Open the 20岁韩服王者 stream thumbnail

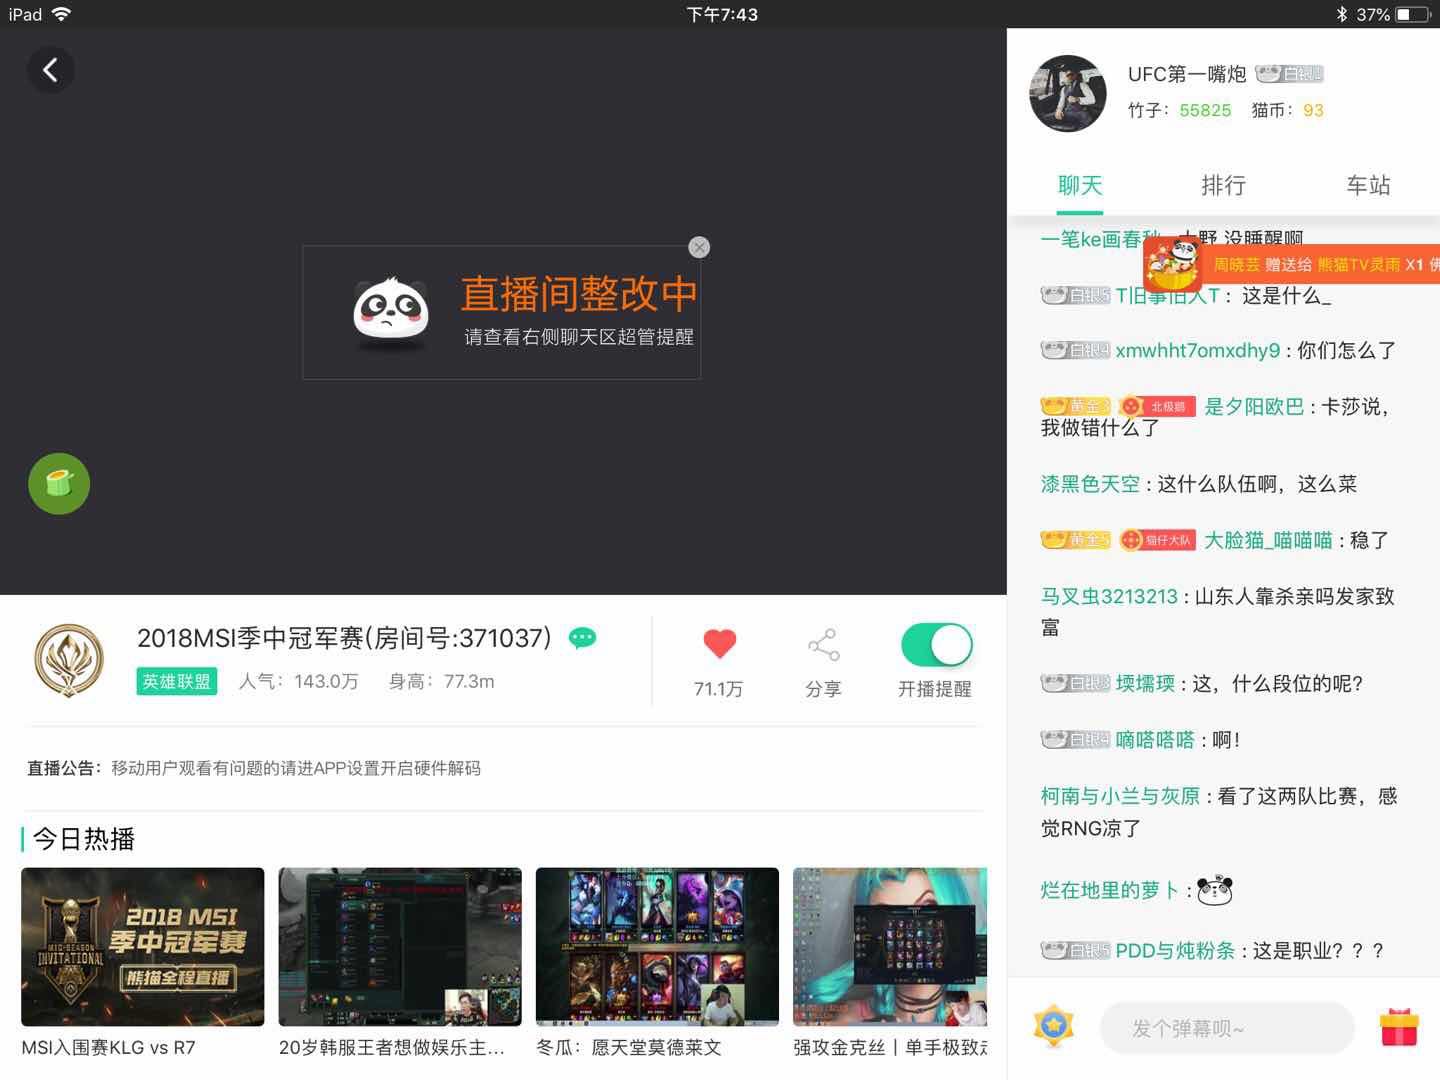click(400, 947)
